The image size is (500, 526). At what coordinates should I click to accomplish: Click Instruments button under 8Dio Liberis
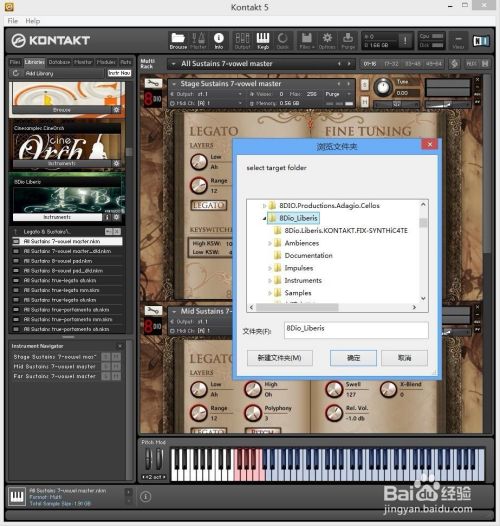[57, 217]
